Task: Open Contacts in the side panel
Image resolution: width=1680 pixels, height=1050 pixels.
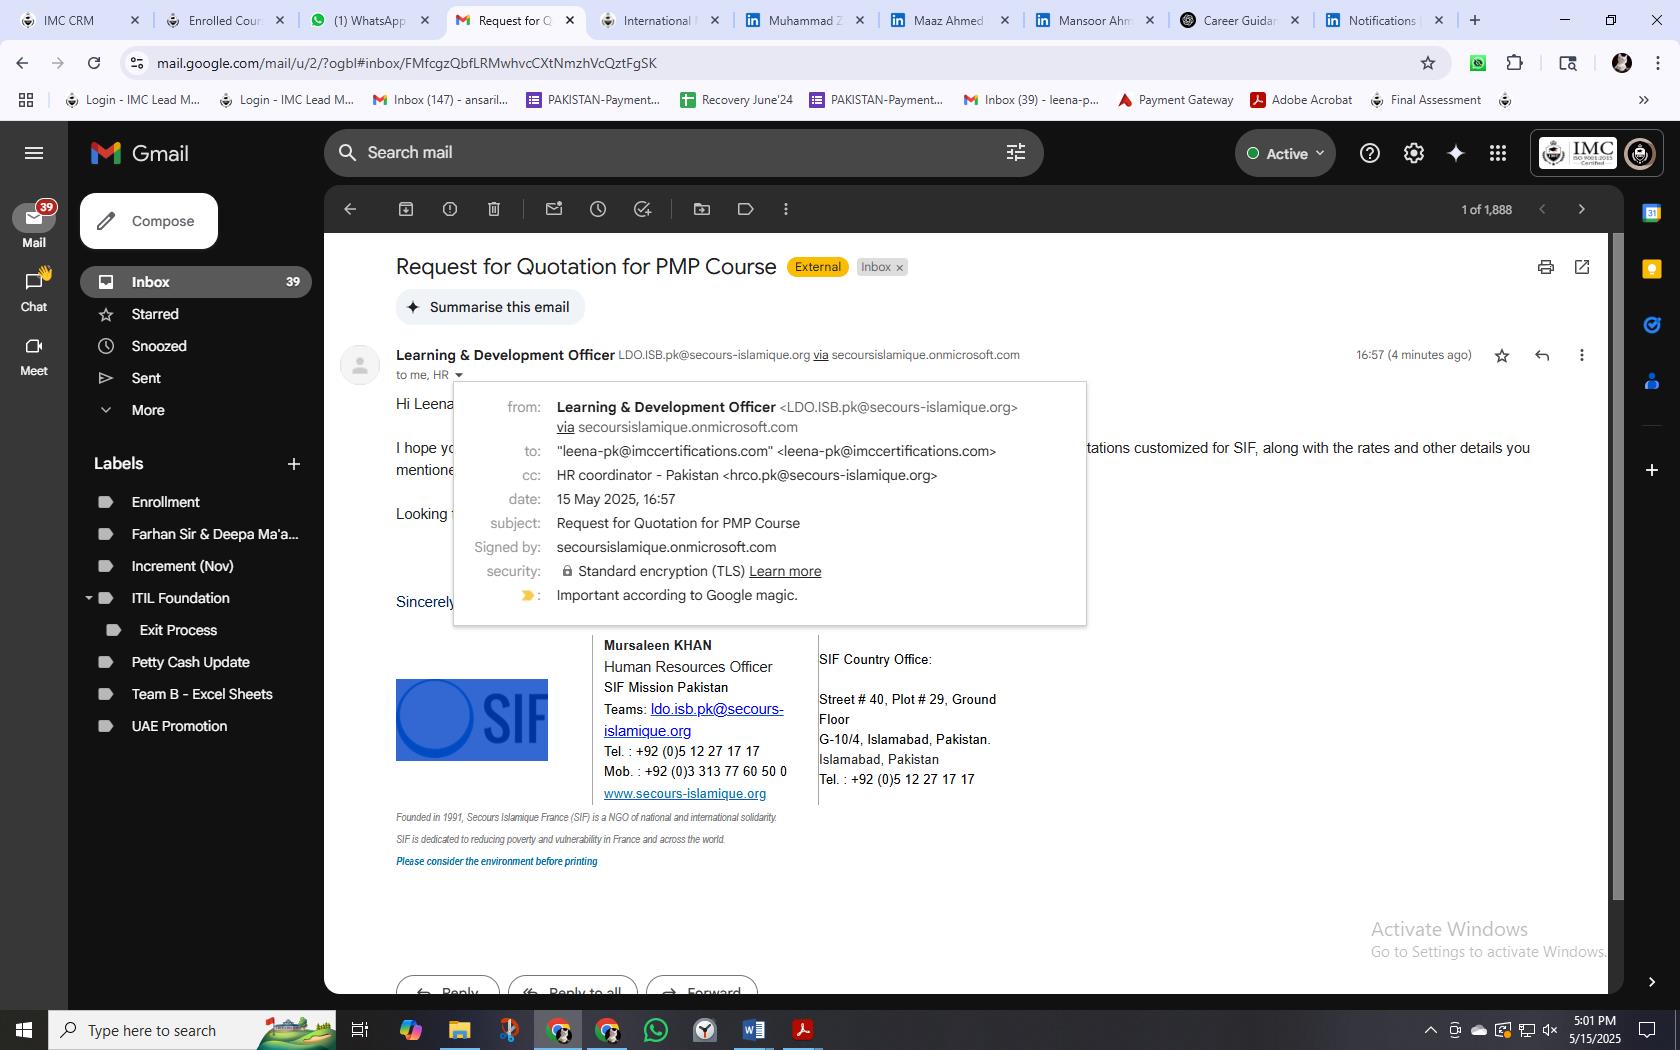Action: (x=1652, y=381)
